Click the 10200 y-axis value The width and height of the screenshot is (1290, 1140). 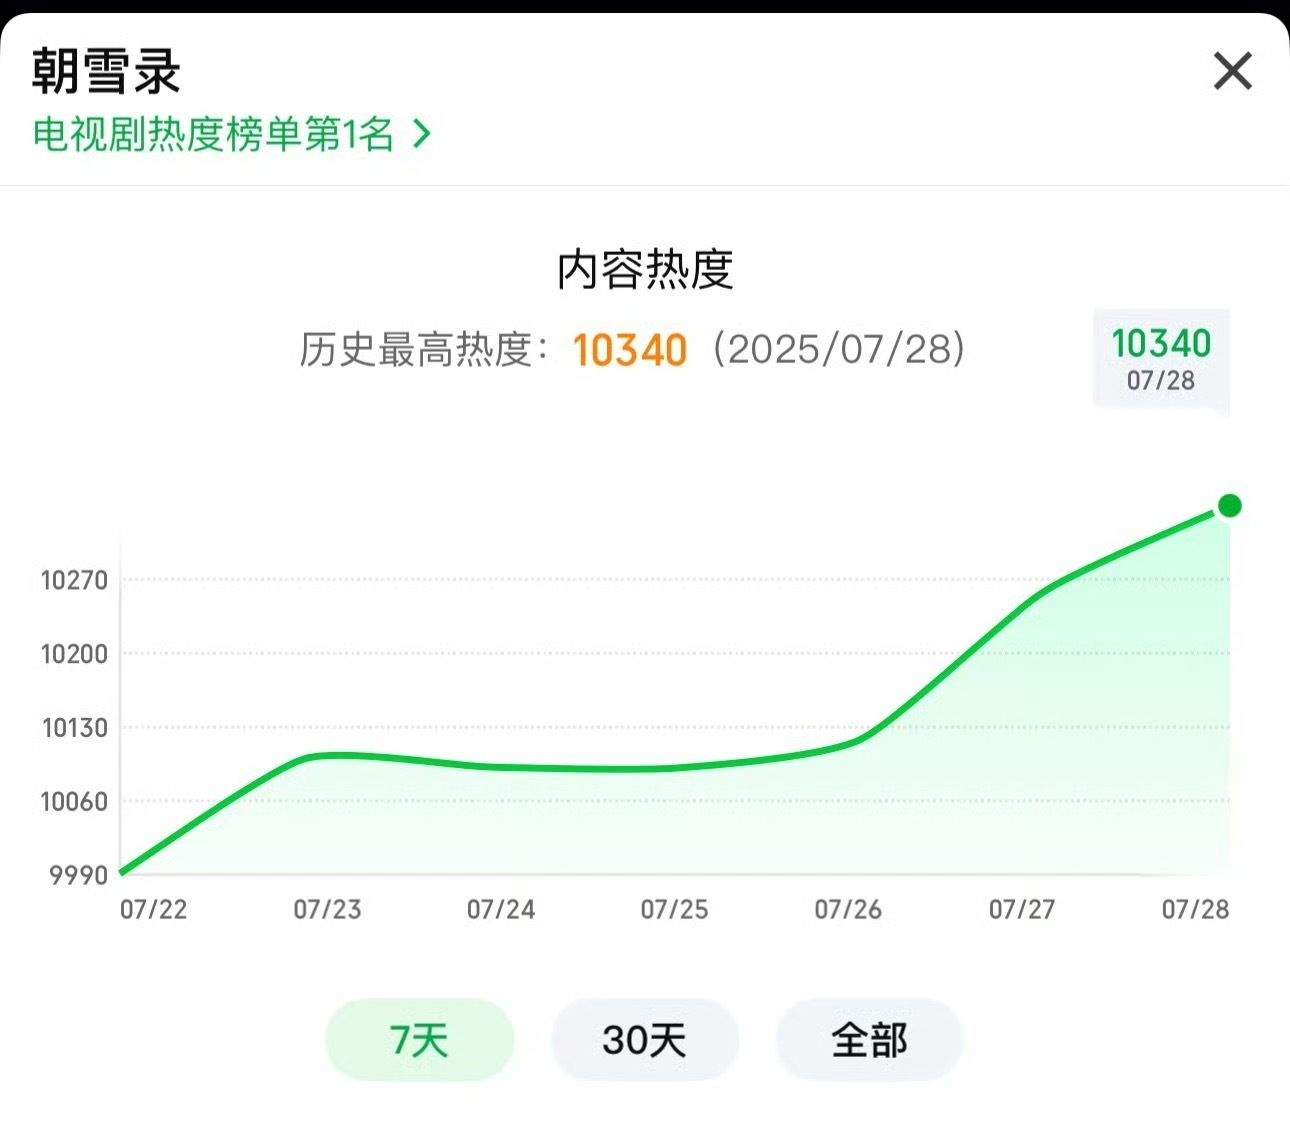click(x=74, y=654)
